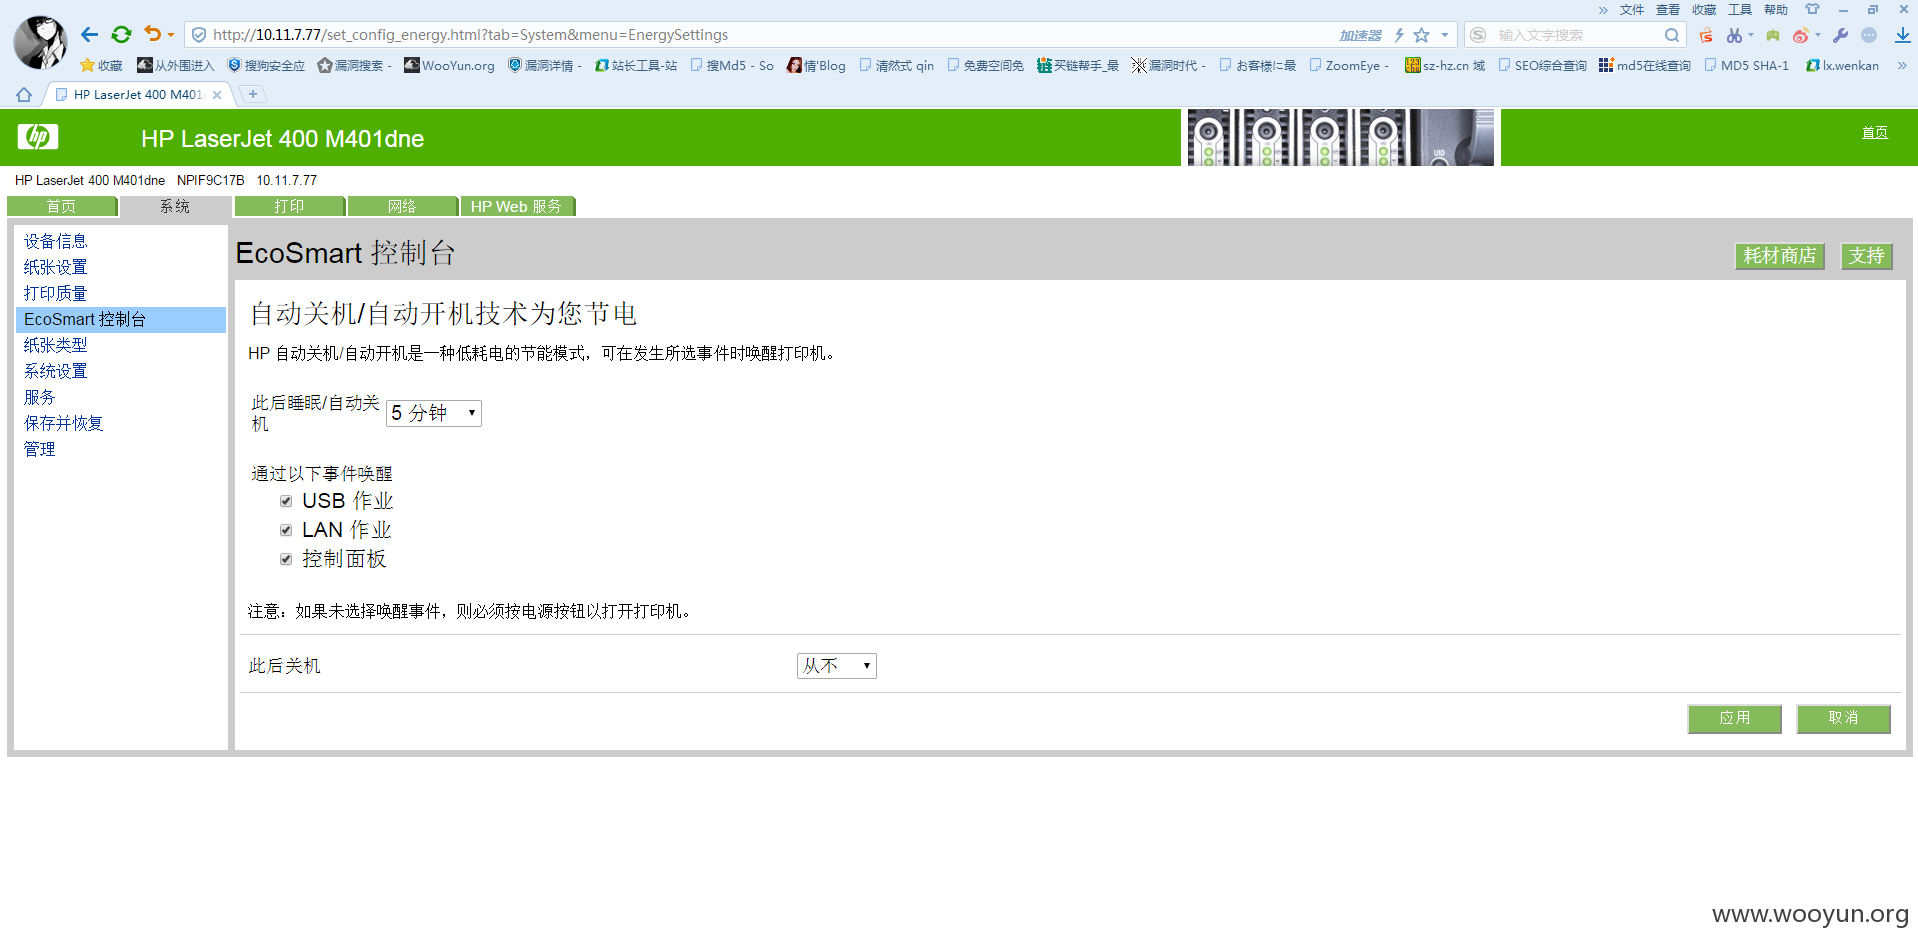This screenshot has width=1918, height=943.
Task: Click the scissors screenshot tool icon
Action: point(1734,35)
